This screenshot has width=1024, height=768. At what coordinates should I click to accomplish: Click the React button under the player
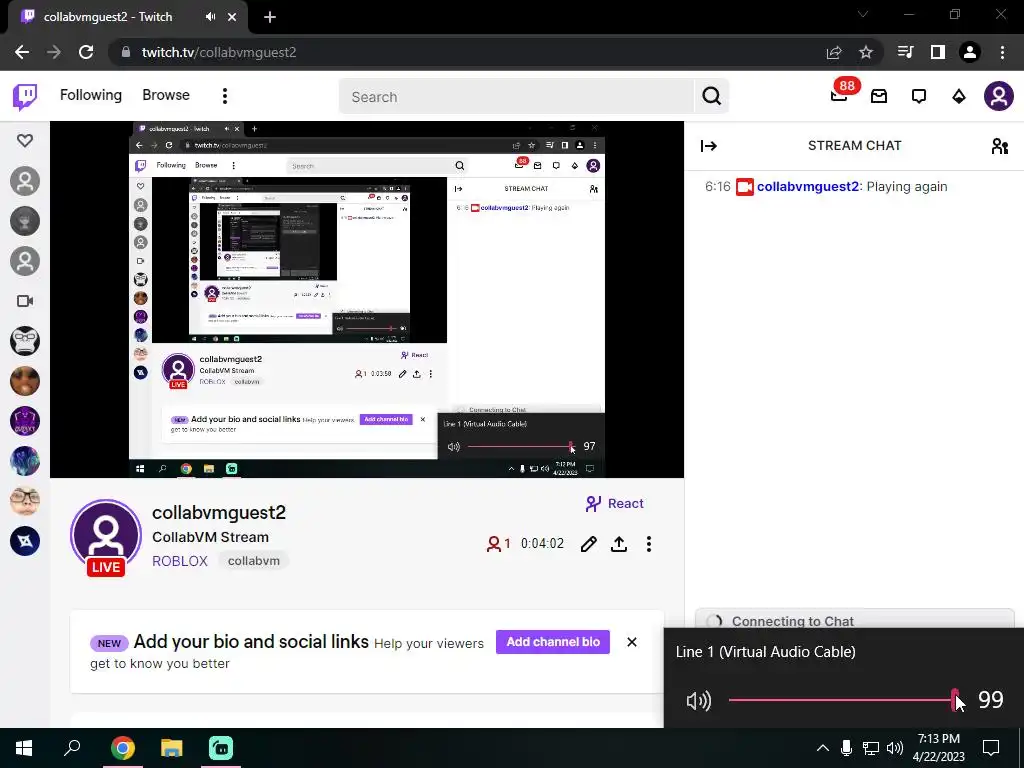click(615, 504)
